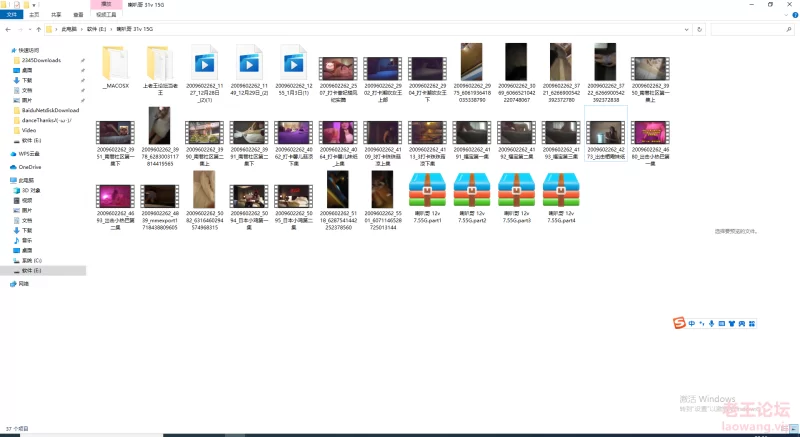Image resolution: width=800 pixels, height=437 pixels.
Task: Go forward using the Forward arrow
Action: coord(19,30)
